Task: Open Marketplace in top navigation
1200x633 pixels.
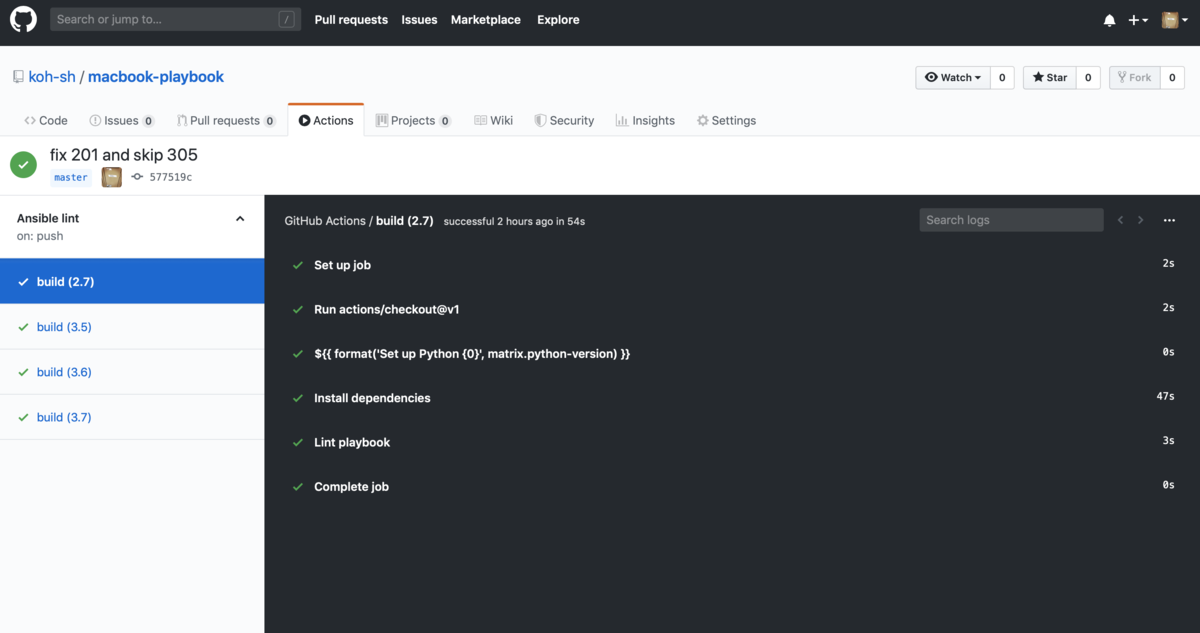Action: click(x=485, y=20)
